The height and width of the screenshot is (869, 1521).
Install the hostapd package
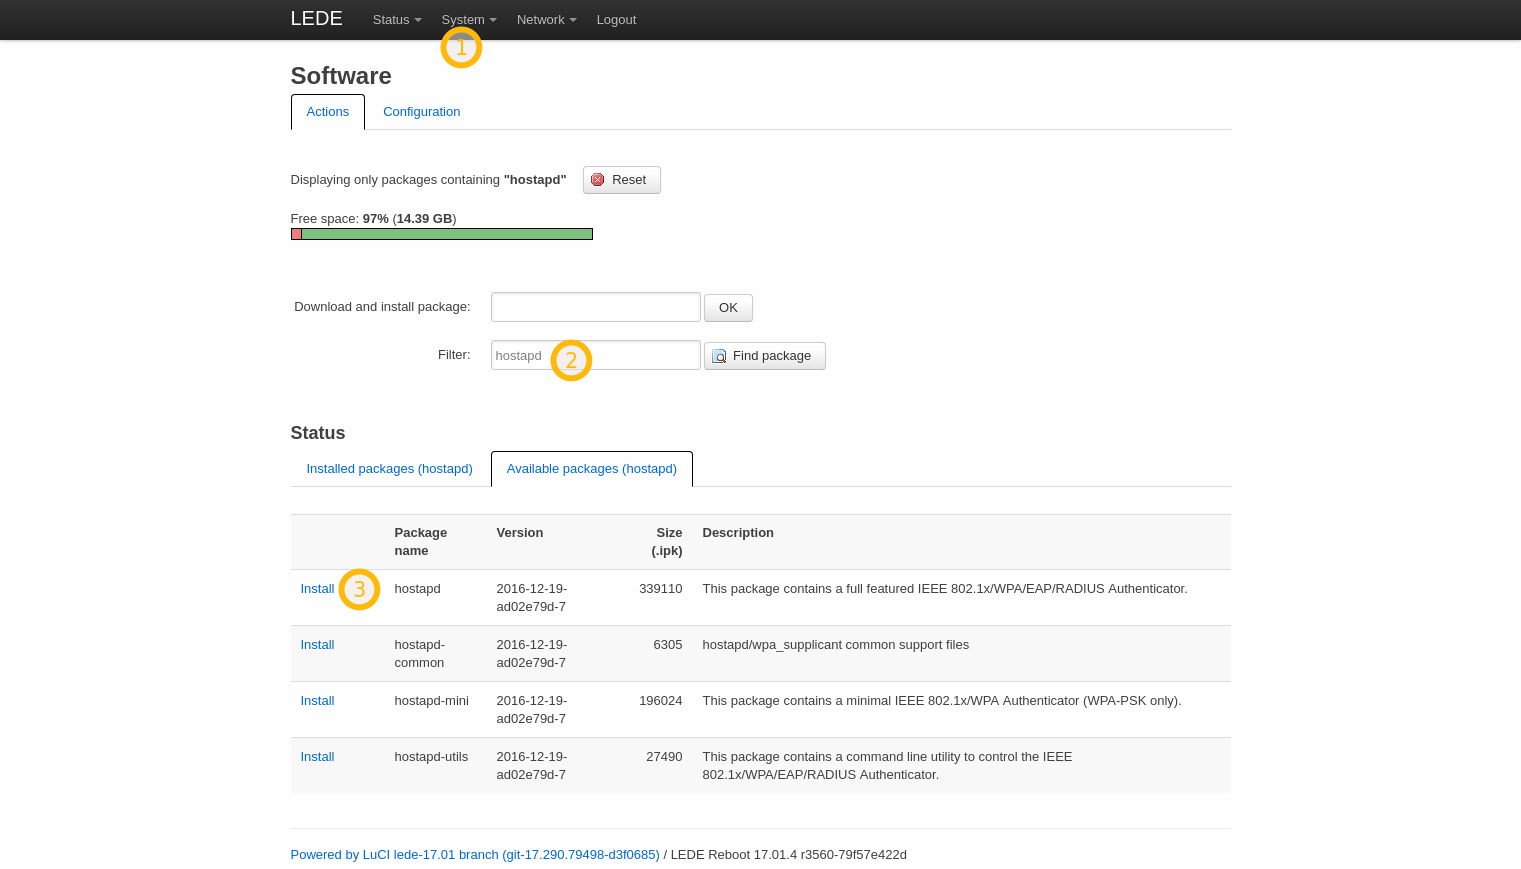(x=317, y=588)
